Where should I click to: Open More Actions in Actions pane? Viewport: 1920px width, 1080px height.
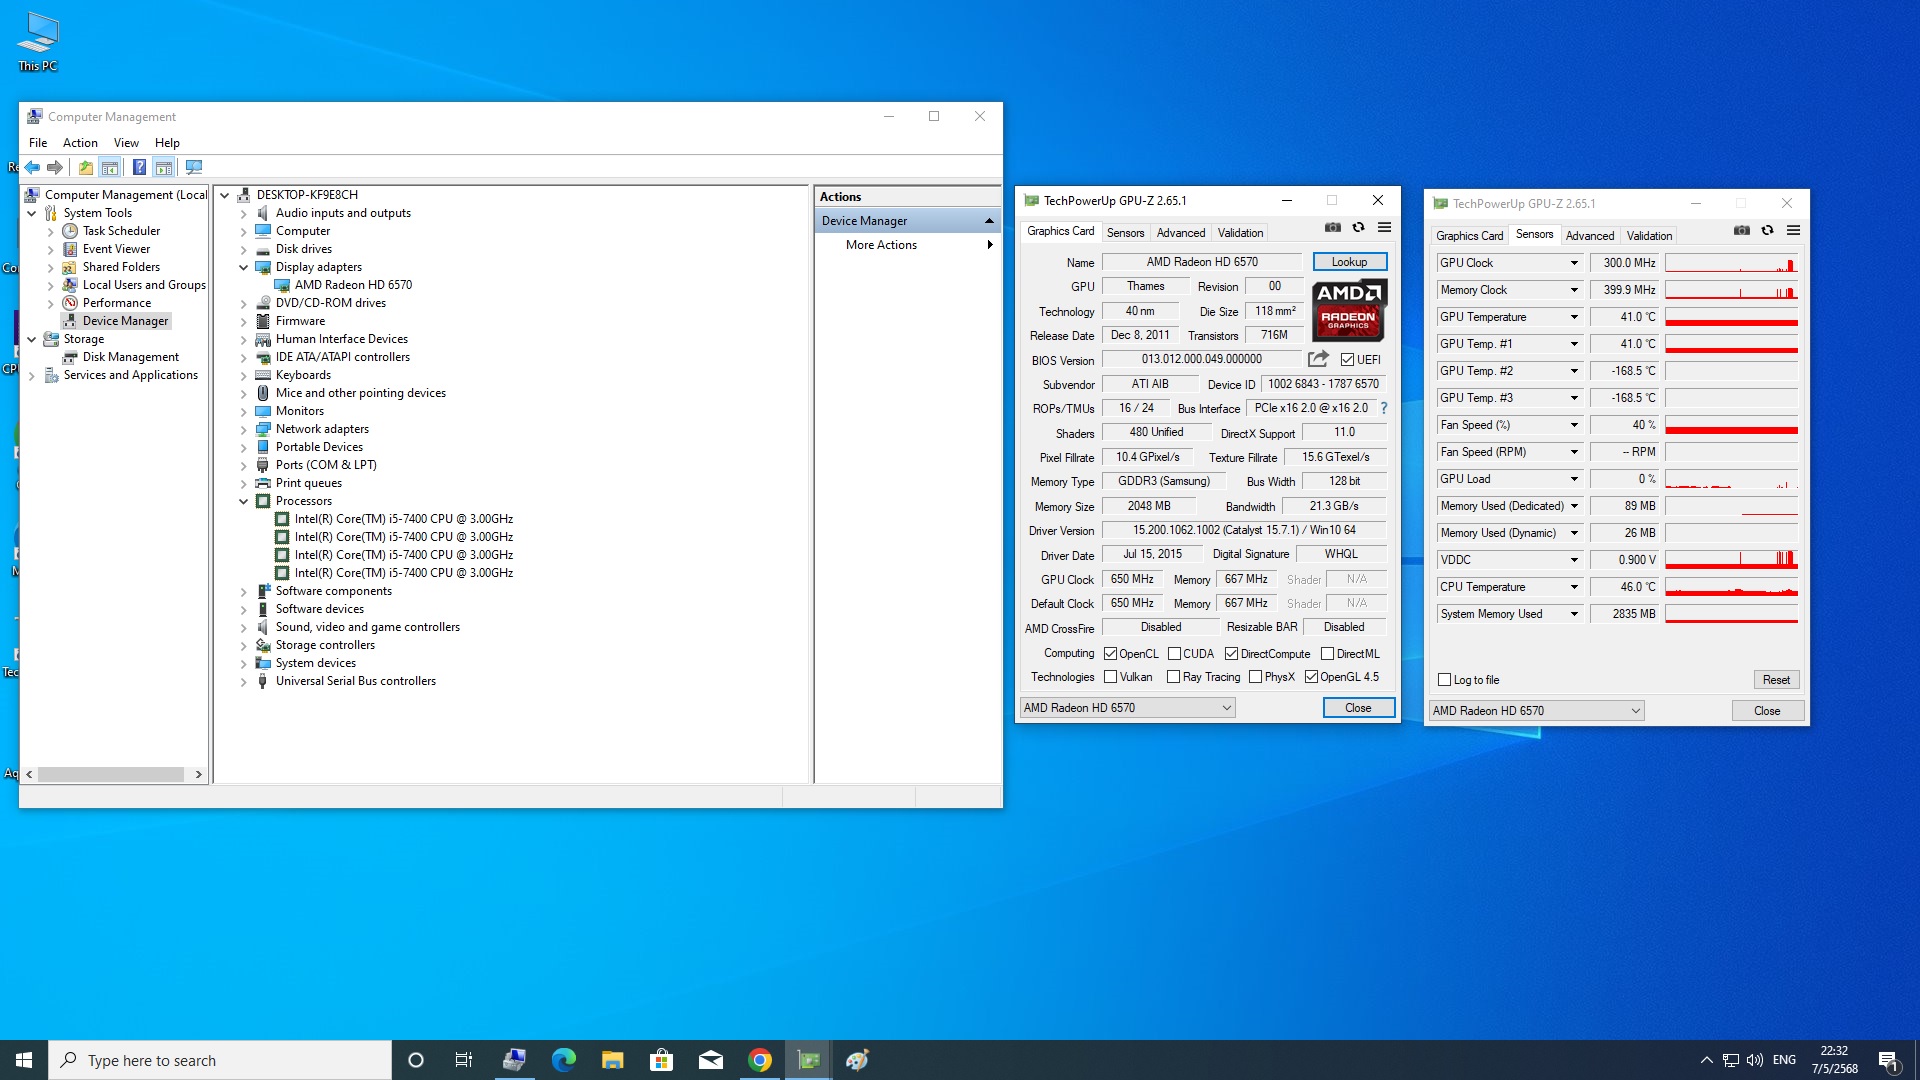point(906,245)
